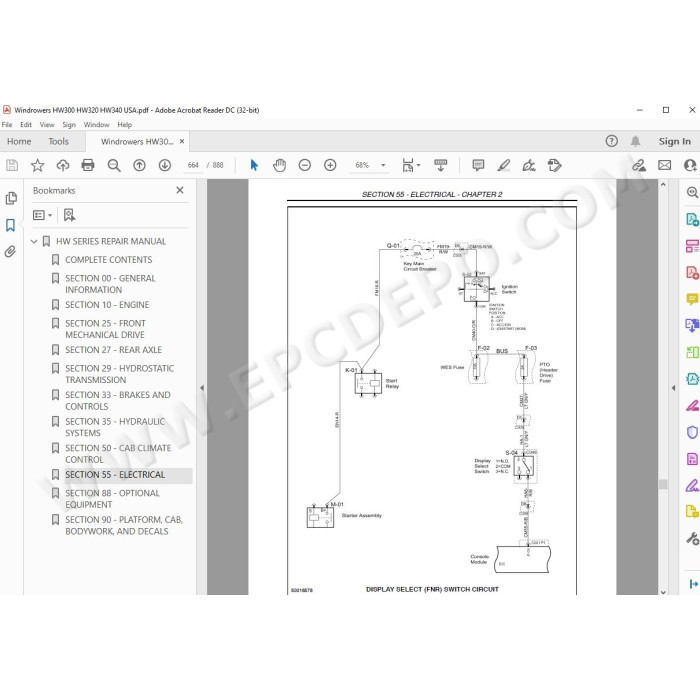This screenshot has width=700, height=700.
Task: Click the page number field 664
Action: pyautogui.click(x=193, y=165)
